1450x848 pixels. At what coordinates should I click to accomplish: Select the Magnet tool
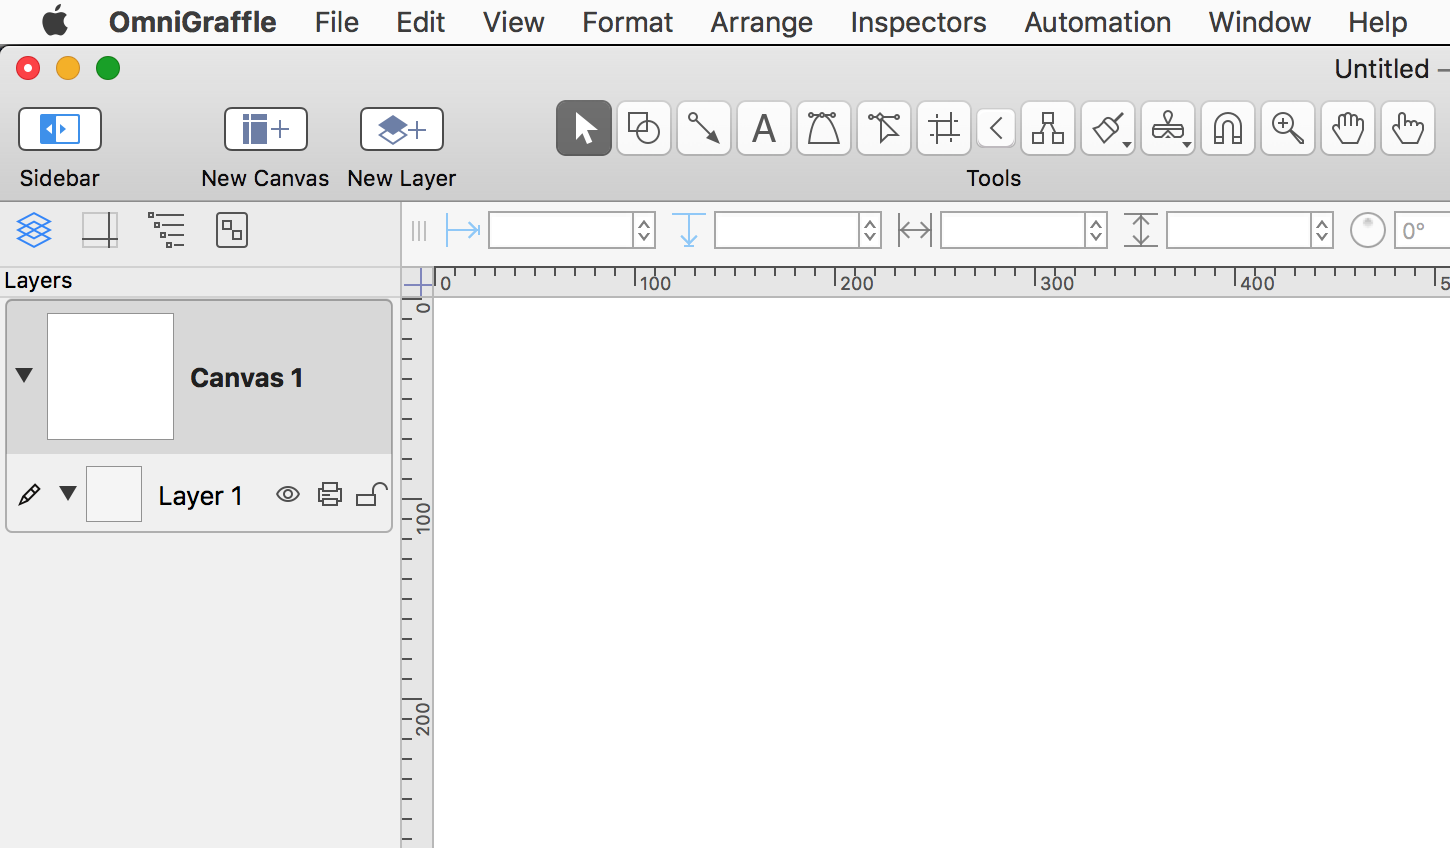coord(1227,129)
